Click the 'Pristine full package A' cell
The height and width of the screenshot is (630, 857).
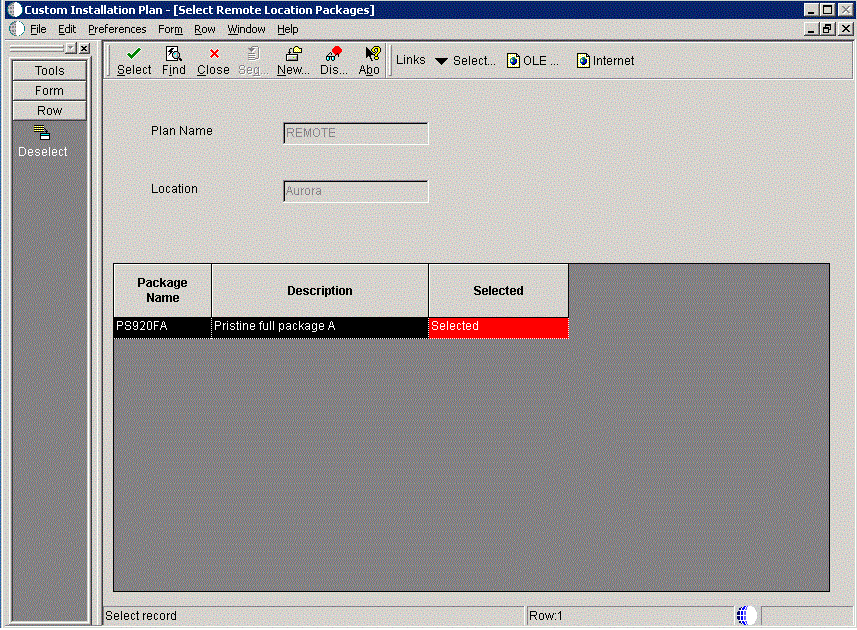tap(320, 327)
